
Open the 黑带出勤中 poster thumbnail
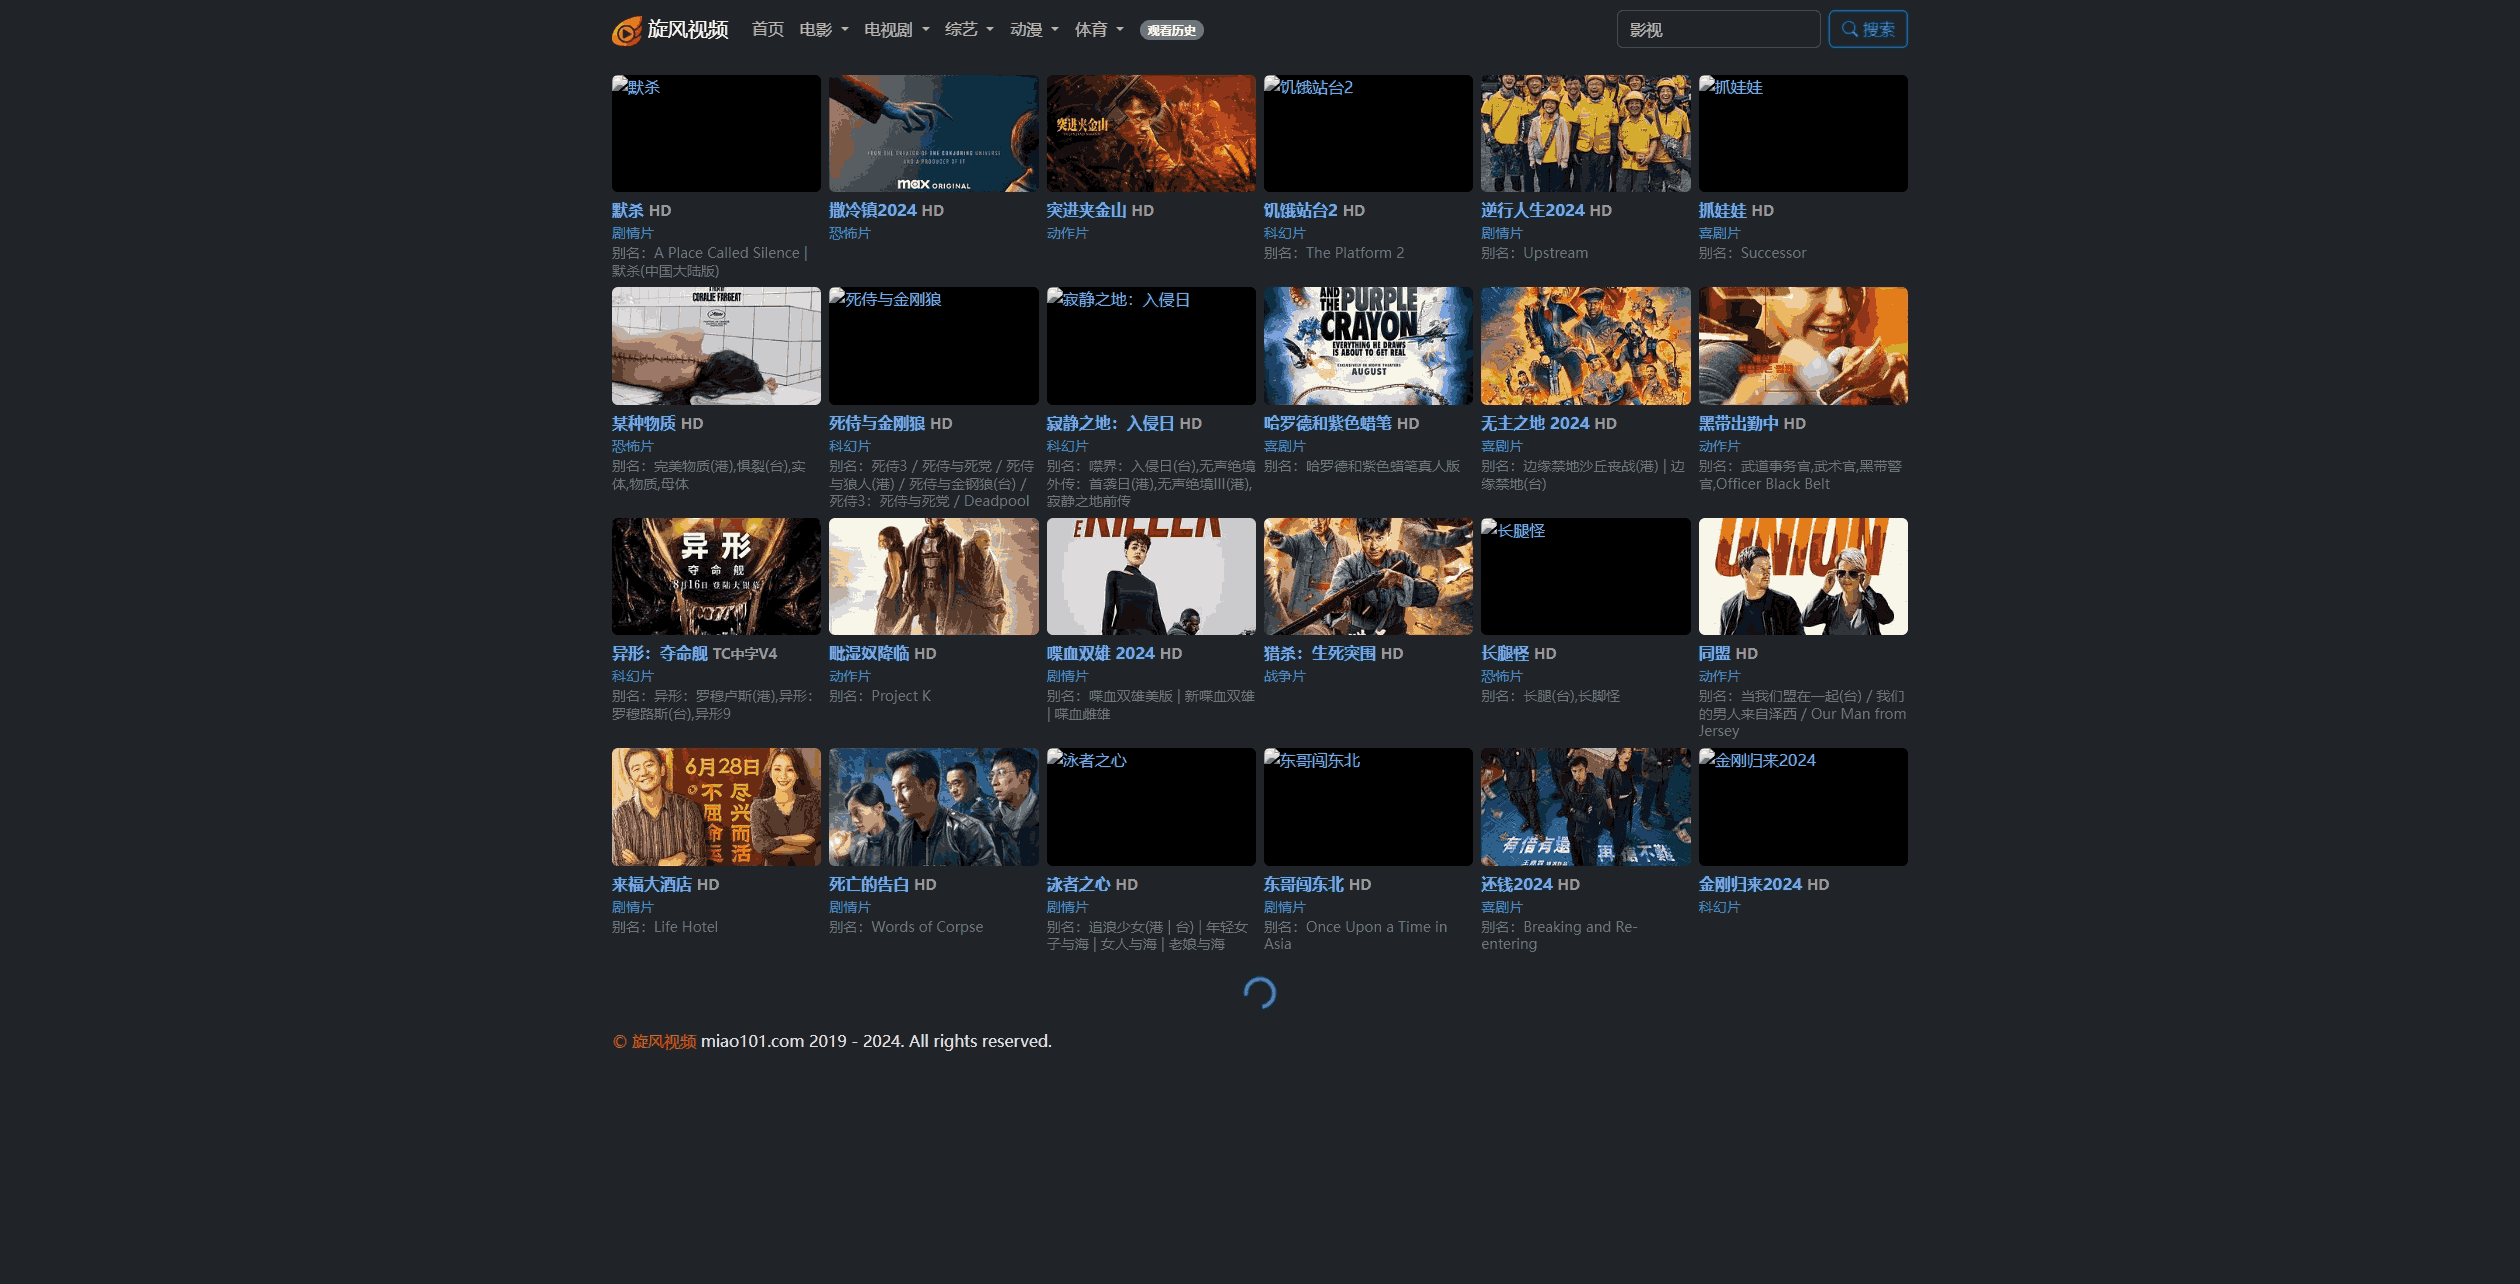click(x=1803, y=346)
